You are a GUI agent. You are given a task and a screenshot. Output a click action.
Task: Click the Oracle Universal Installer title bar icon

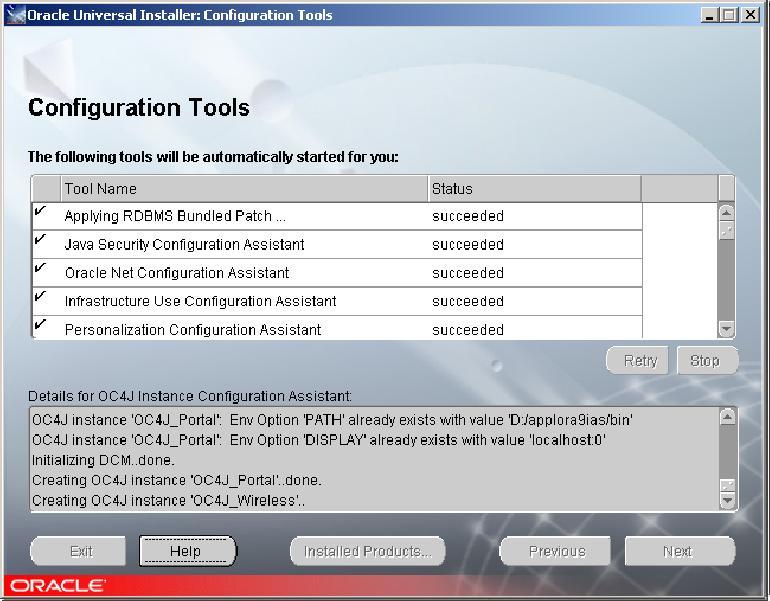(15, 15)
